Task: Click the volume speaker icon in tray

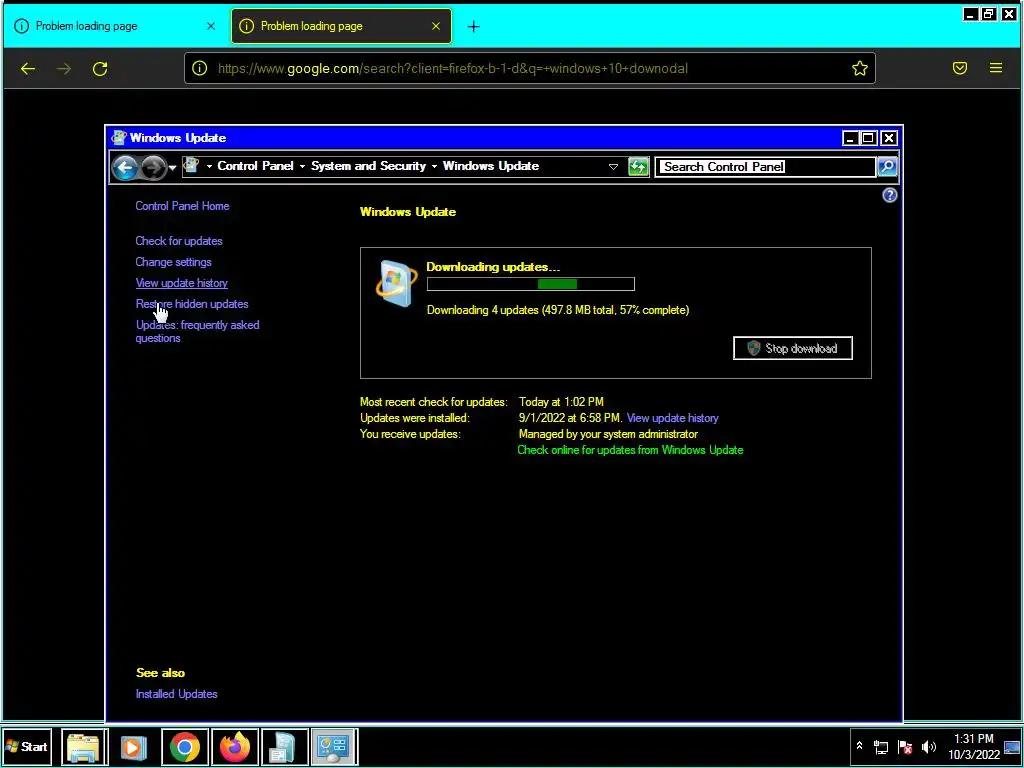Action: point(929,747)
